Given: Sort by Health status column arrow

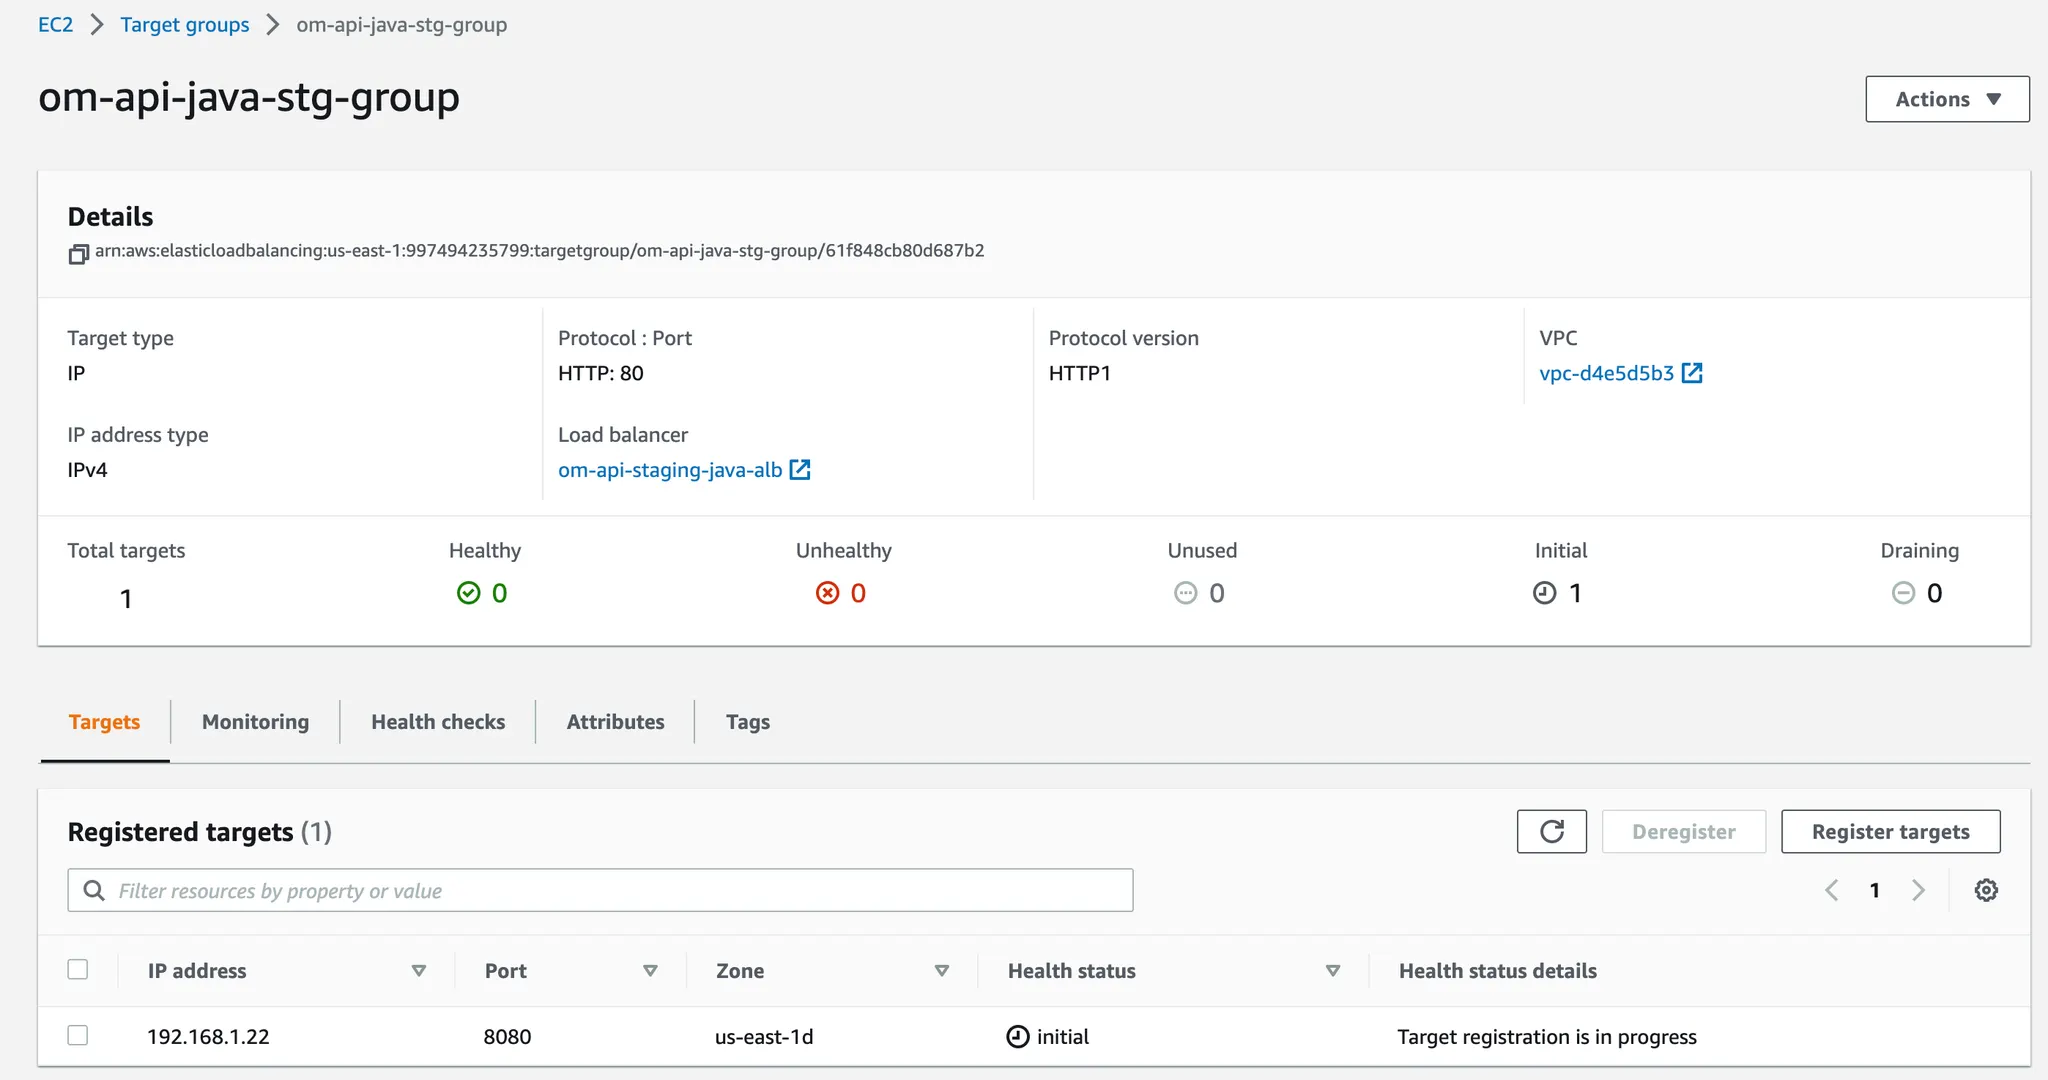Looking at the screenshot, I should [x=1332, y=971].
